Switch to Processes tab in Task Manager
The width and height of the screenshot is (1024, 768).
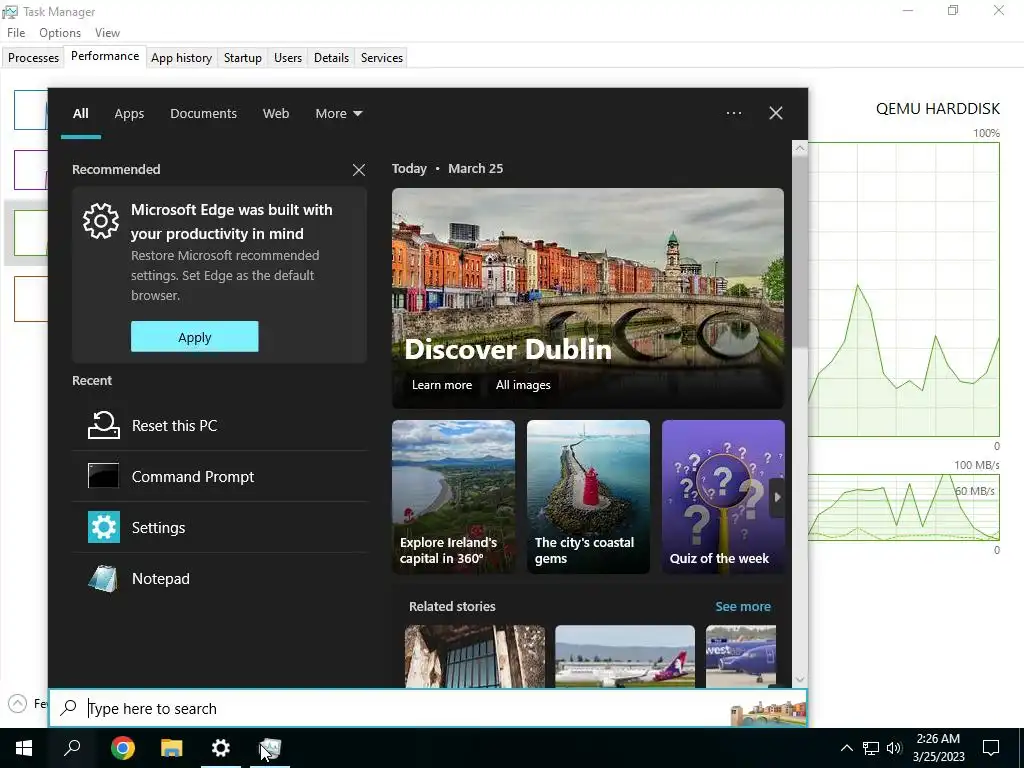pos(33,57)
